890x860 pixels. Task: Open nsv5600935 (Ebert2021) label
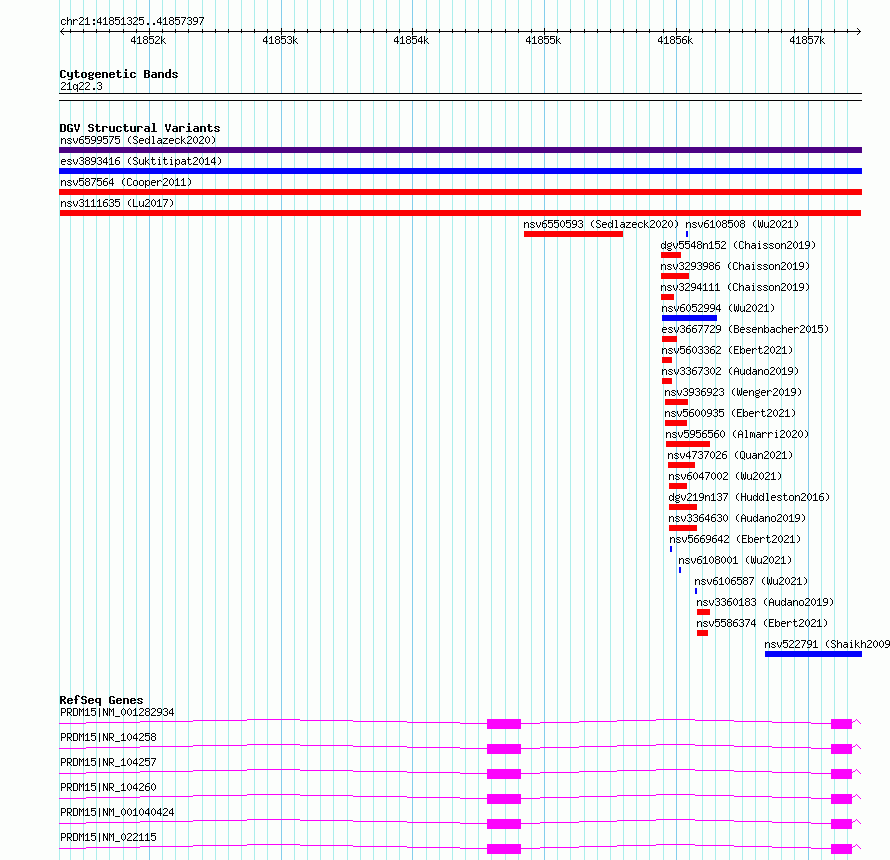click(x=730, y=413)
